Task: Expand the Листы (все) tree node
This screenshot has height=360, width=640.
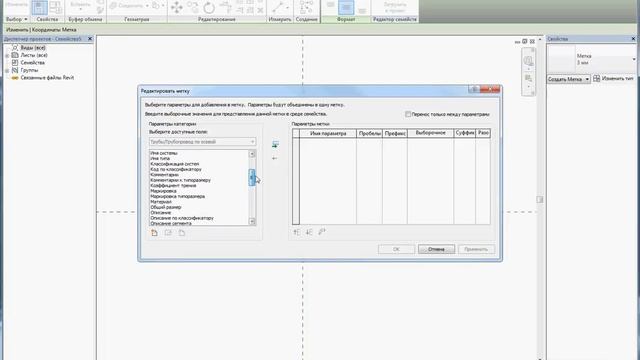Action: pyautogui.click(x=7, y=56)
